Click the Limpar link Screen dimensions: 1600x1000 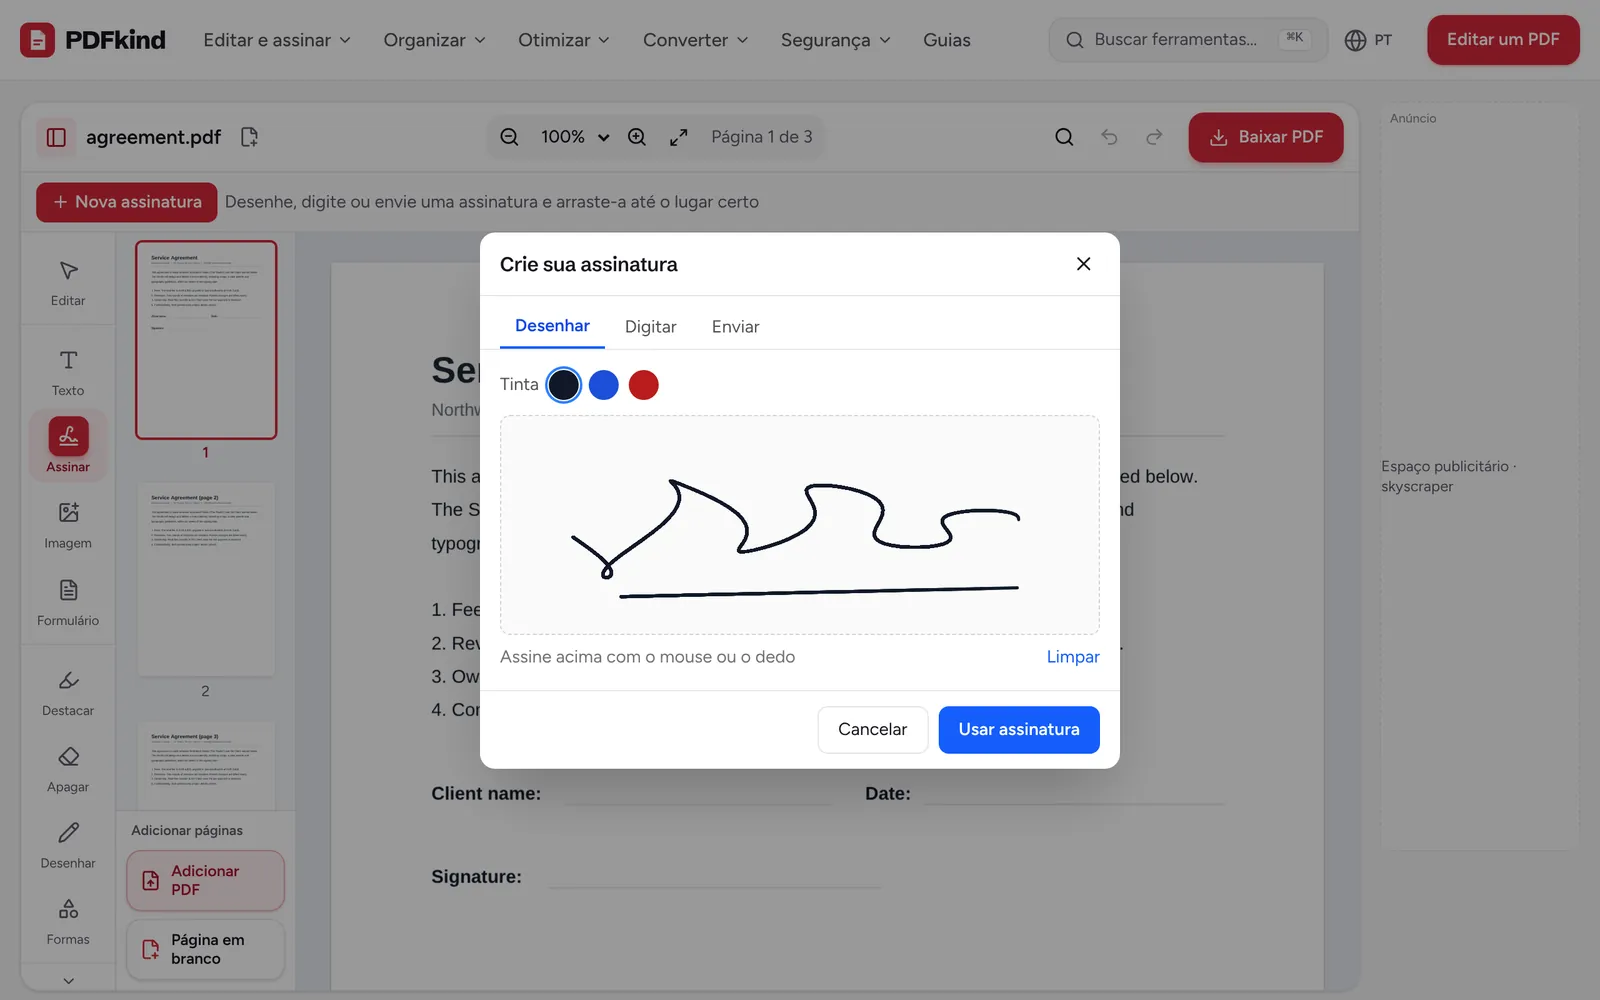pyautogui.click(x=1073, y=657)
